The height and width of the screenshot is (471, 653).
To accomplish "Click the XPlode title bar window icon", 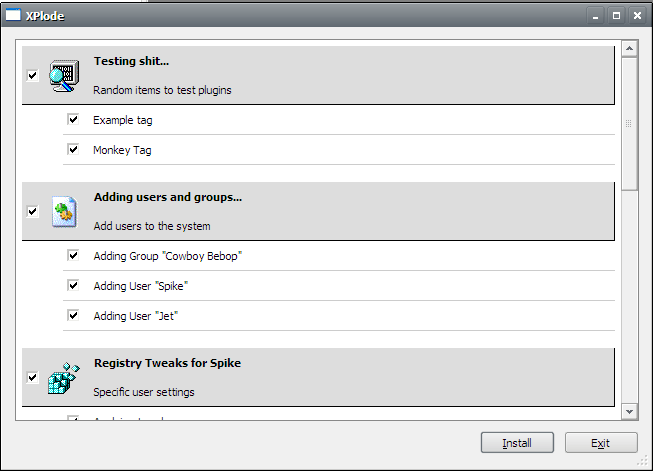I will [x=13, y=15].
